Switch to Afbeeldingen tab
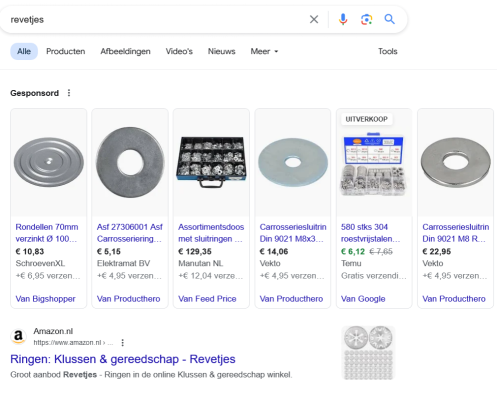 [125, 51]
